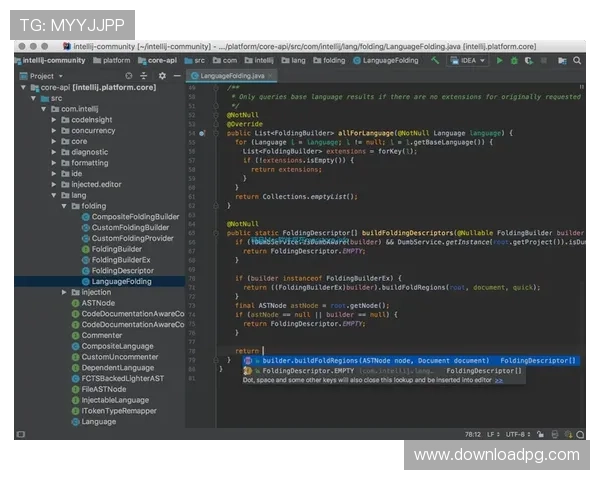The image size is (600, 480).
Task: Open FoldingDescriptor class in project tree
Action: tap(122, 270)
